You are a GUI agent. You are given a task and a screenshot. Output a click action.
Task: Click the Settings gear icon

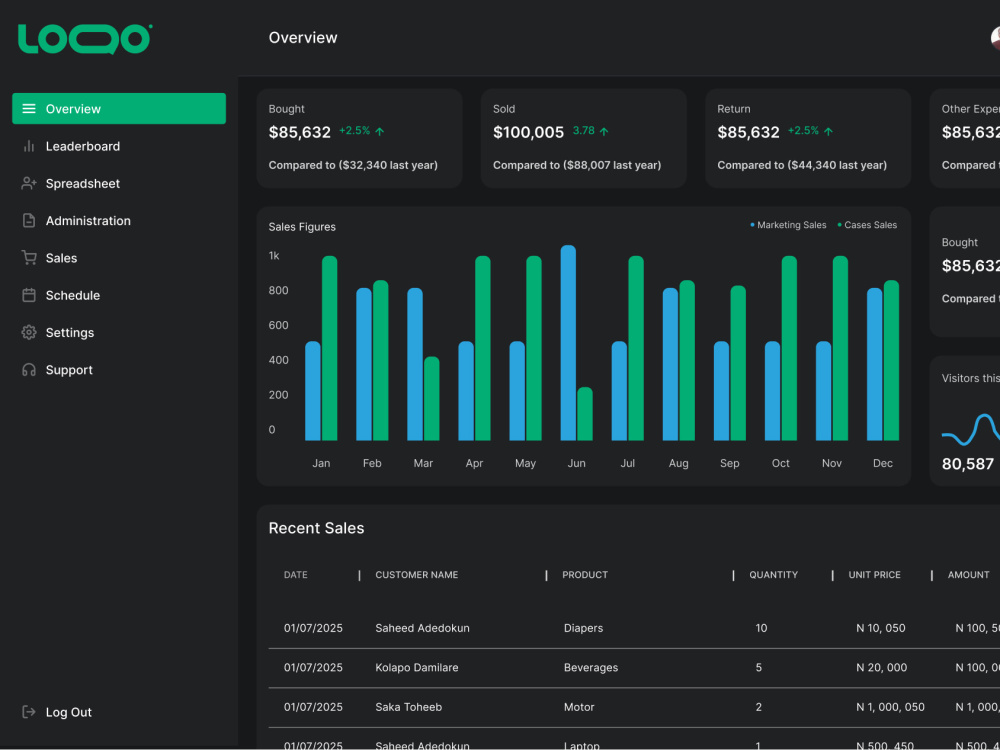(x=29, y=332)
